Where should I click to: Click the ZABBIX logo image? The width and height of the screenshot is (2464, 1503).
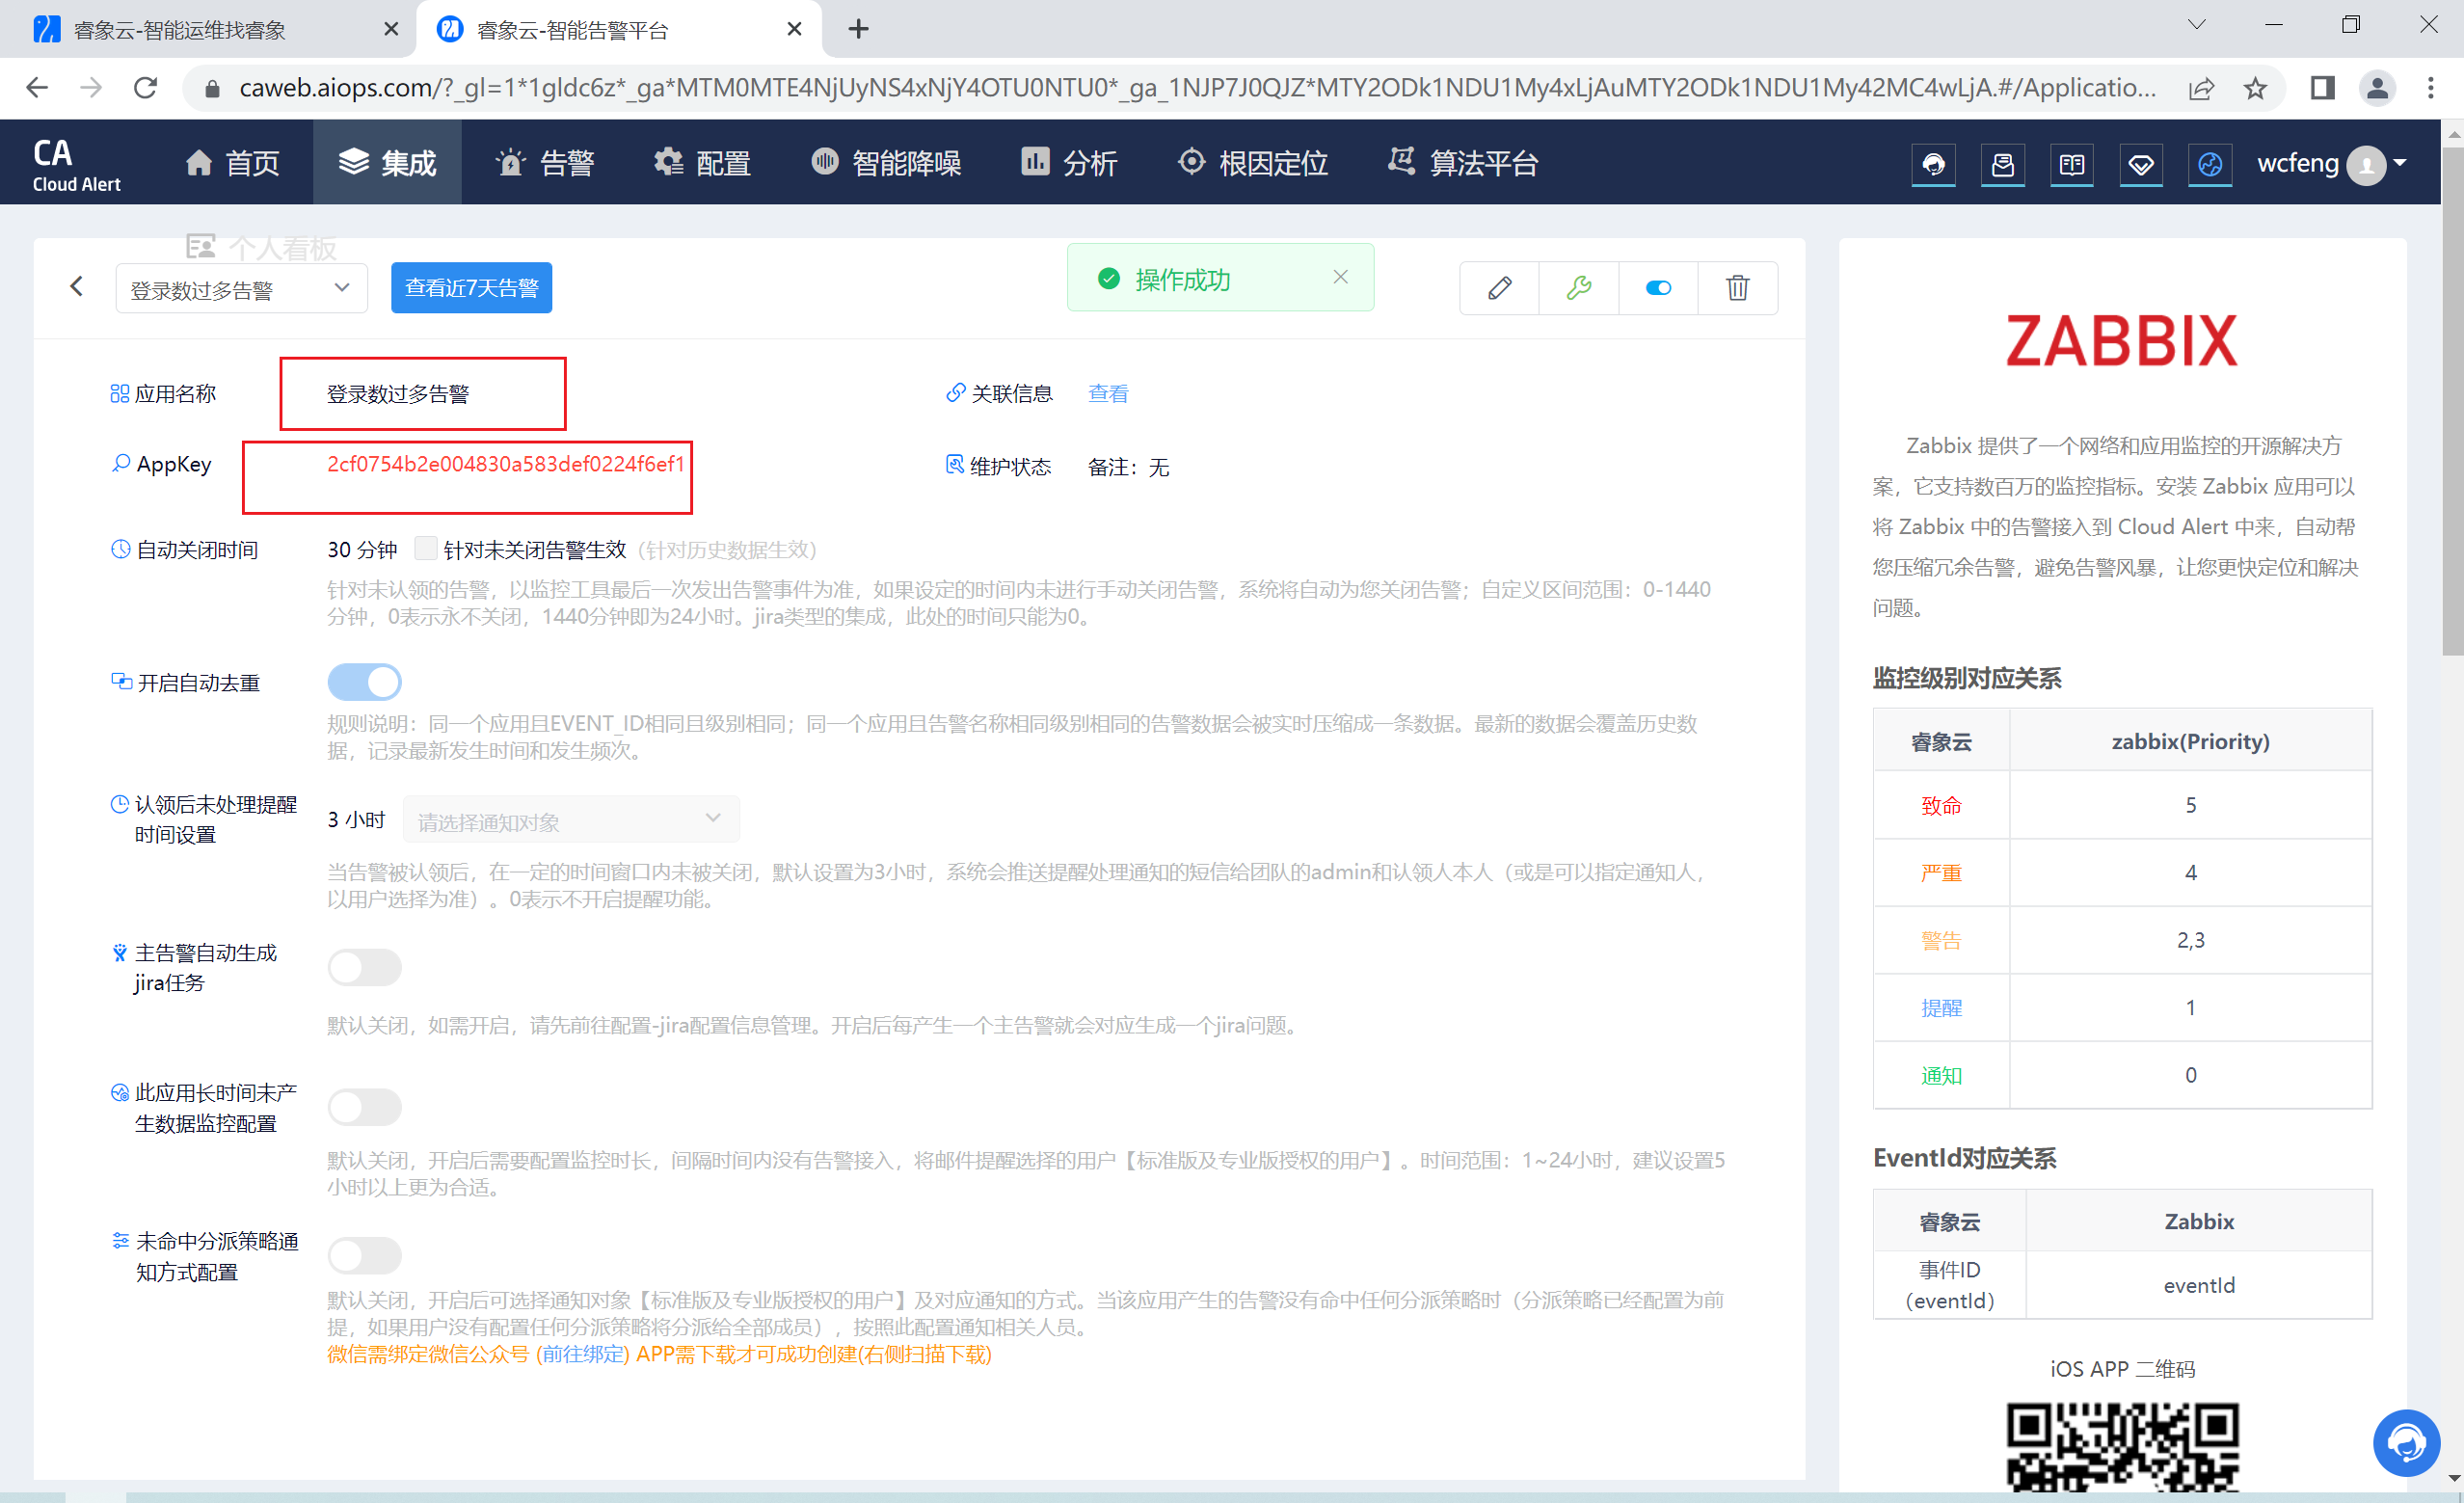[2121, 341]
